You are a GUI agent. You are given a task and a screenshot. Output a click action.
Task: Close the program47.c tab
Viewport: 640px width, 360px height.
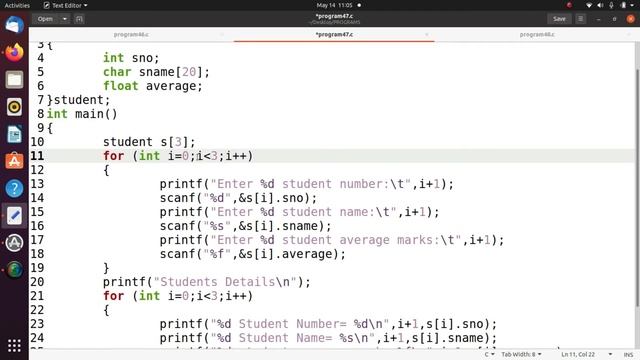[x=427, y=35]
